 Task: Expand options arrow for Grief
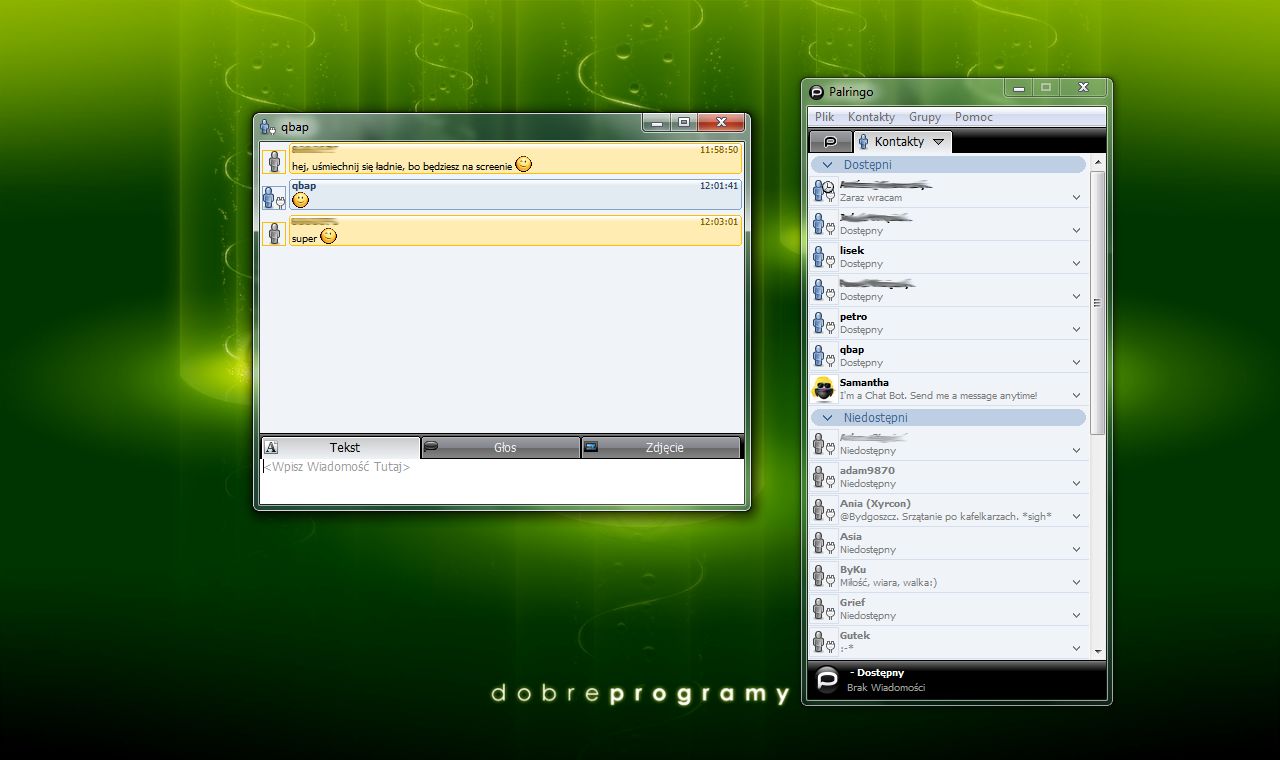click(1076, 616)
